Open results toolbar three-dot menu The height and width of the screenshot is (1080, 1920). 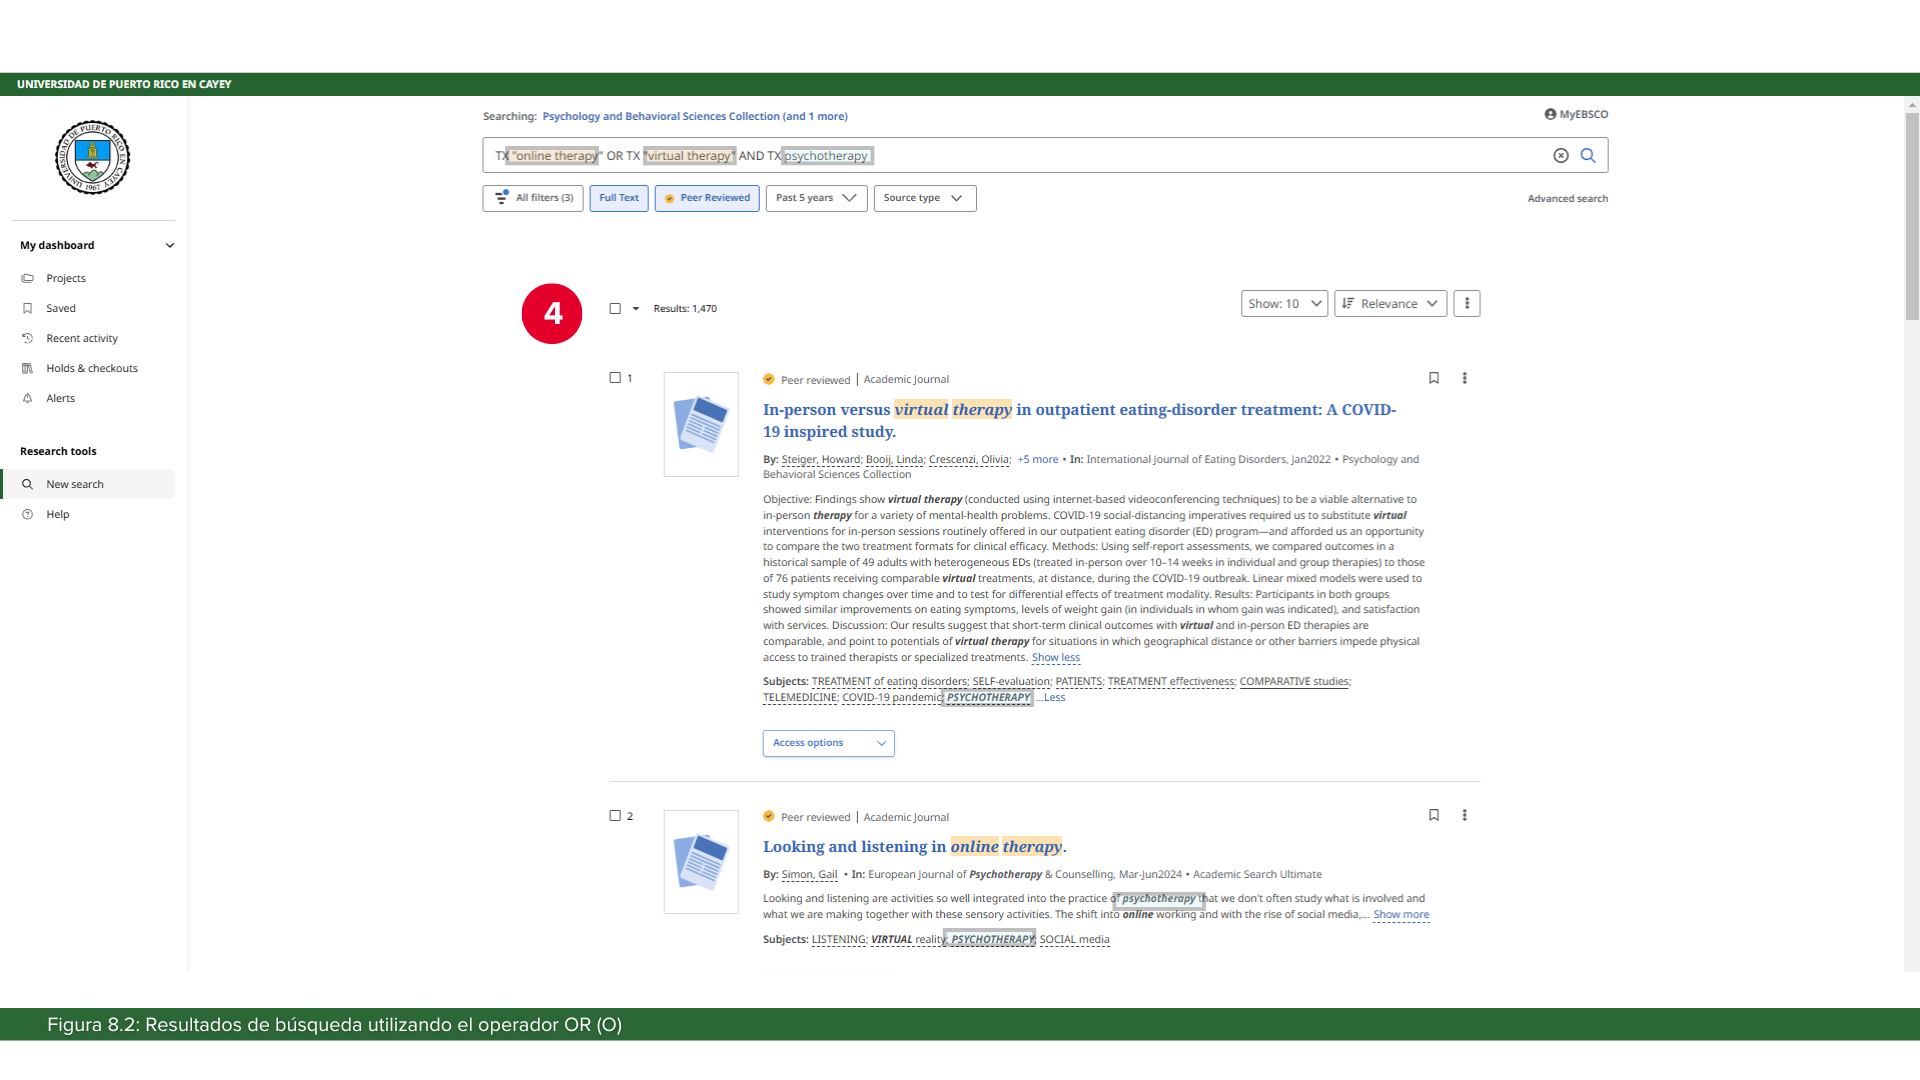tap(1466, 303)
